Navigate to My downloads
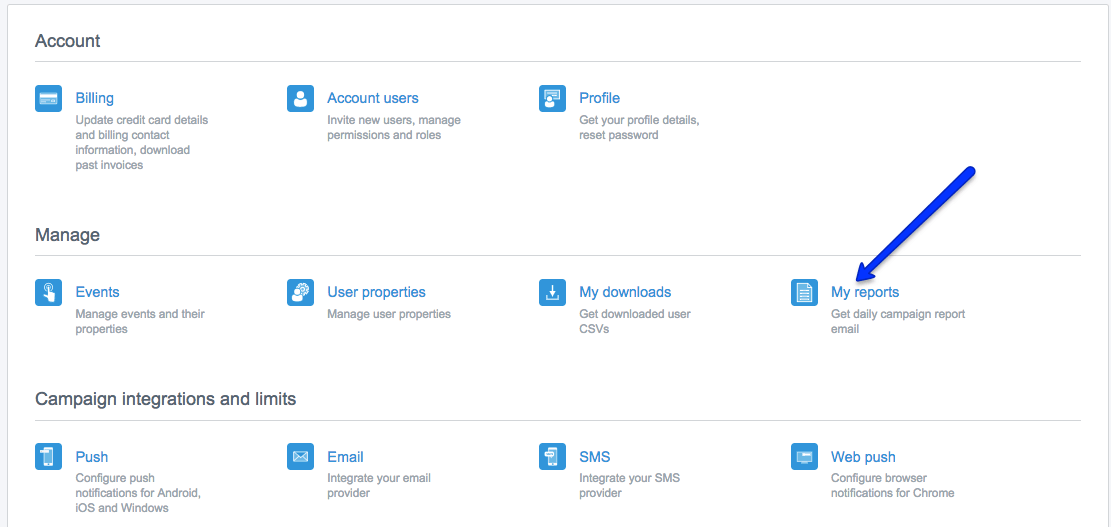The height and width of the screenshot is (527, 1111). click(x=625, y=292)
